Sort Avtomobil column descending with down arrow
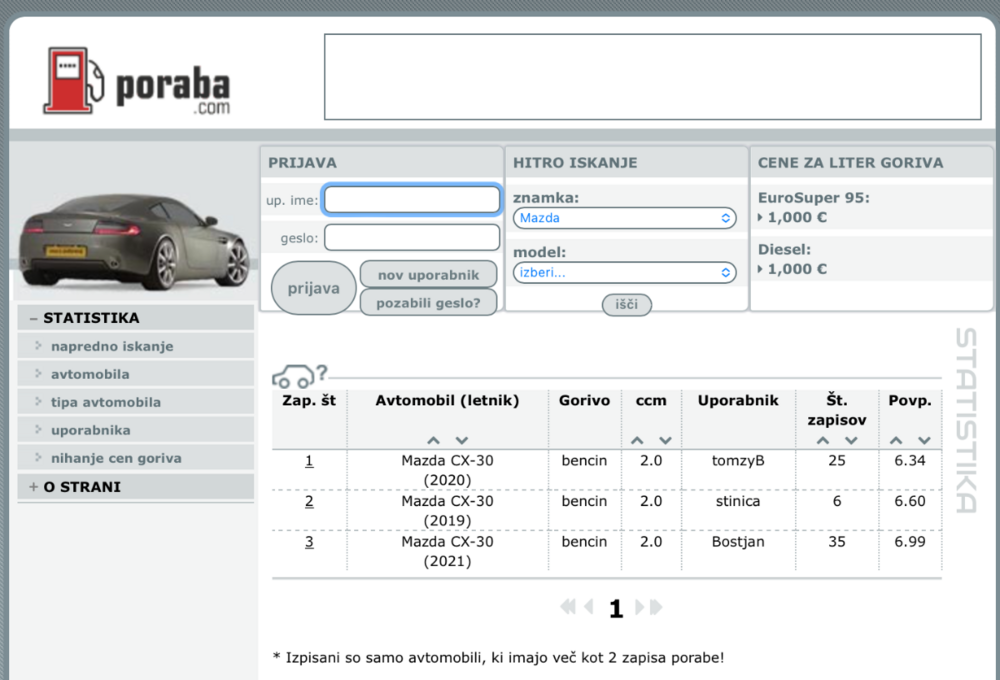The width and height of the screenshot is (1000, 680). [461, 440]
